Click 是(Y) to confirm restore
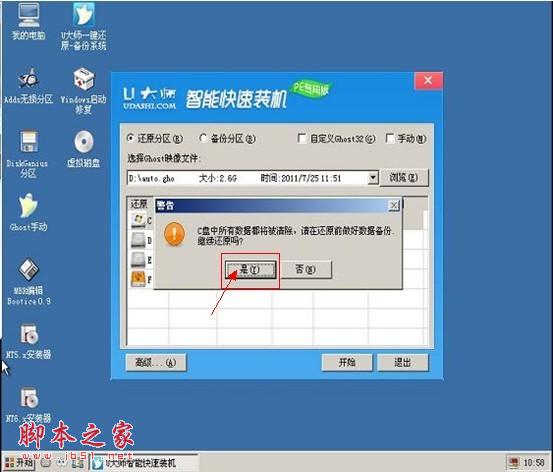Screen dimensions: 553x472 click(250, 270)
